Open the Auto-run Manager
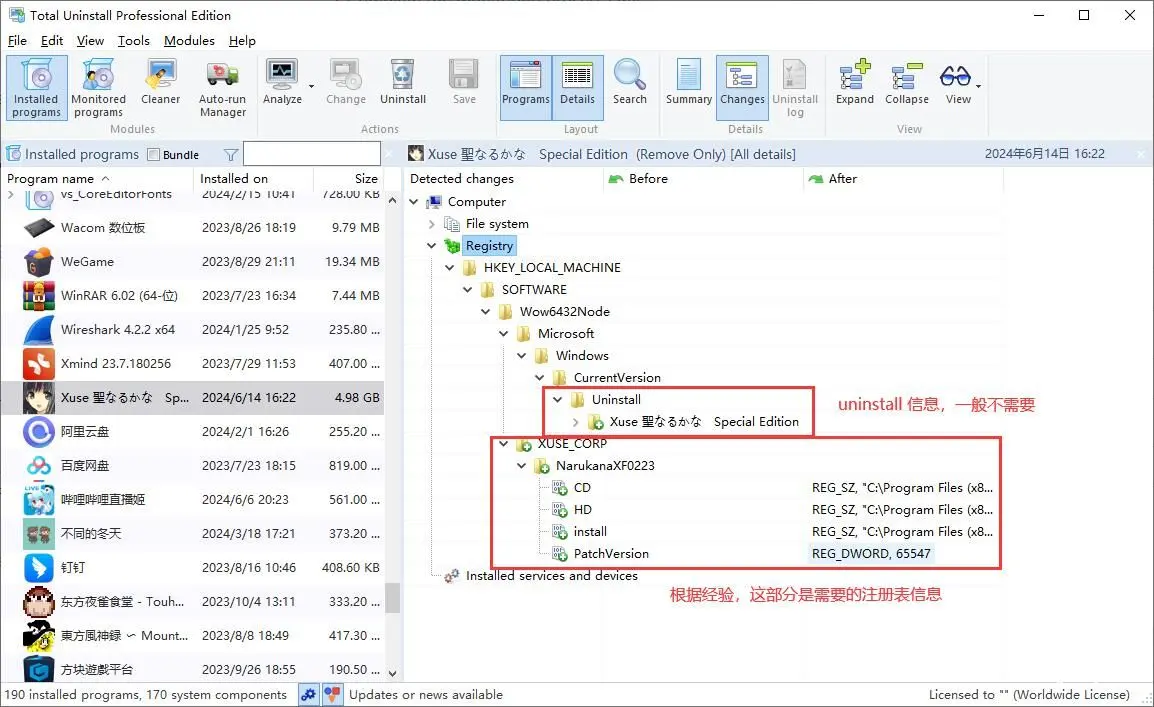This screenshot has height=707, width=1154. click(x=222, y=88)
